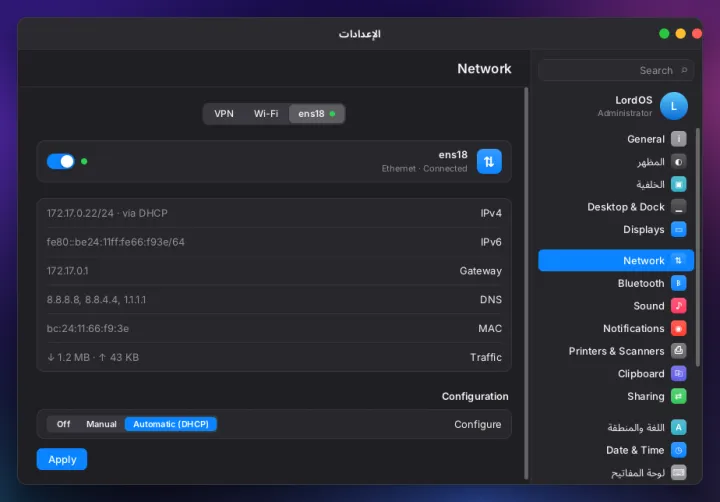Click the sidebar vertical scrollbar
720x502 pixels.
[698, 247]
